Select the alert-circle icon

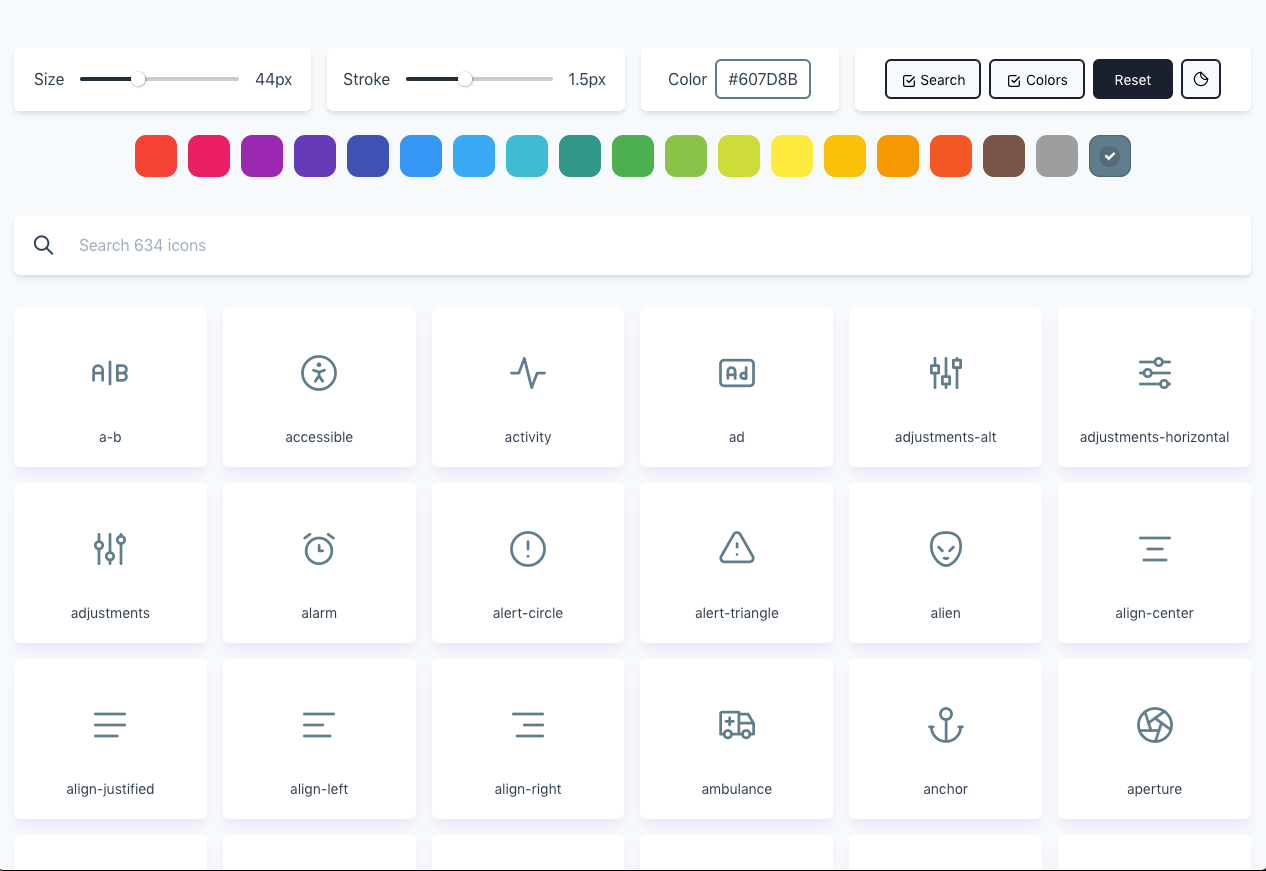click(x=527, y=549)
